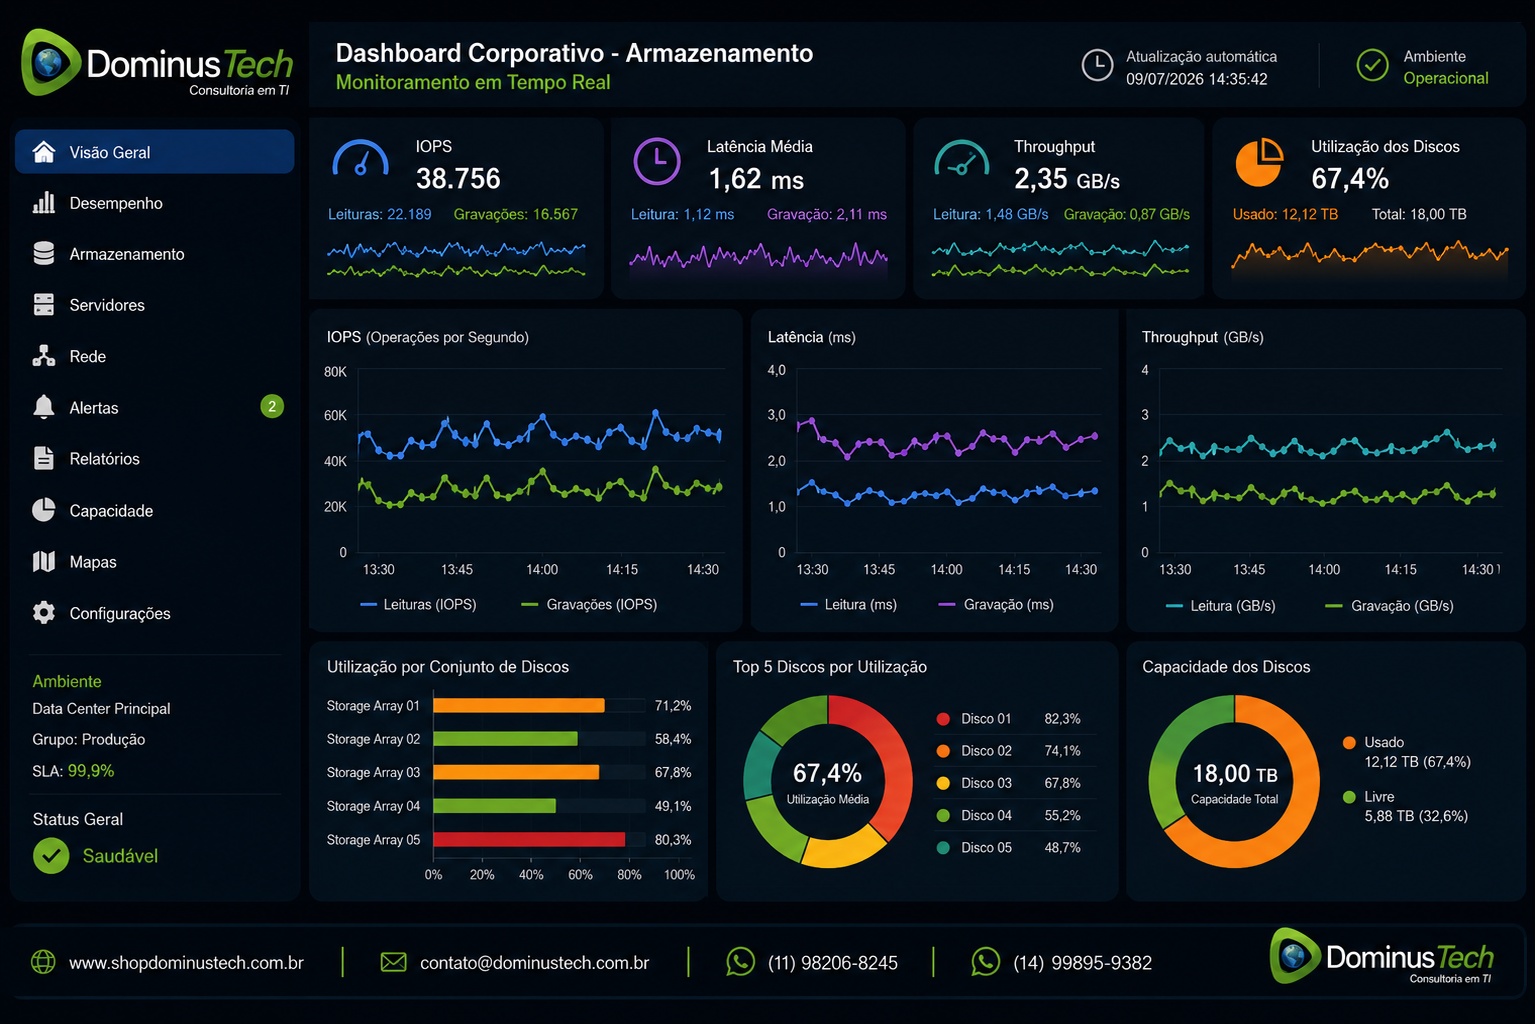Click the purple clock icon in Latência Média card
The height and width of the screenshot is (1024, 1535).
coord(657,161)
